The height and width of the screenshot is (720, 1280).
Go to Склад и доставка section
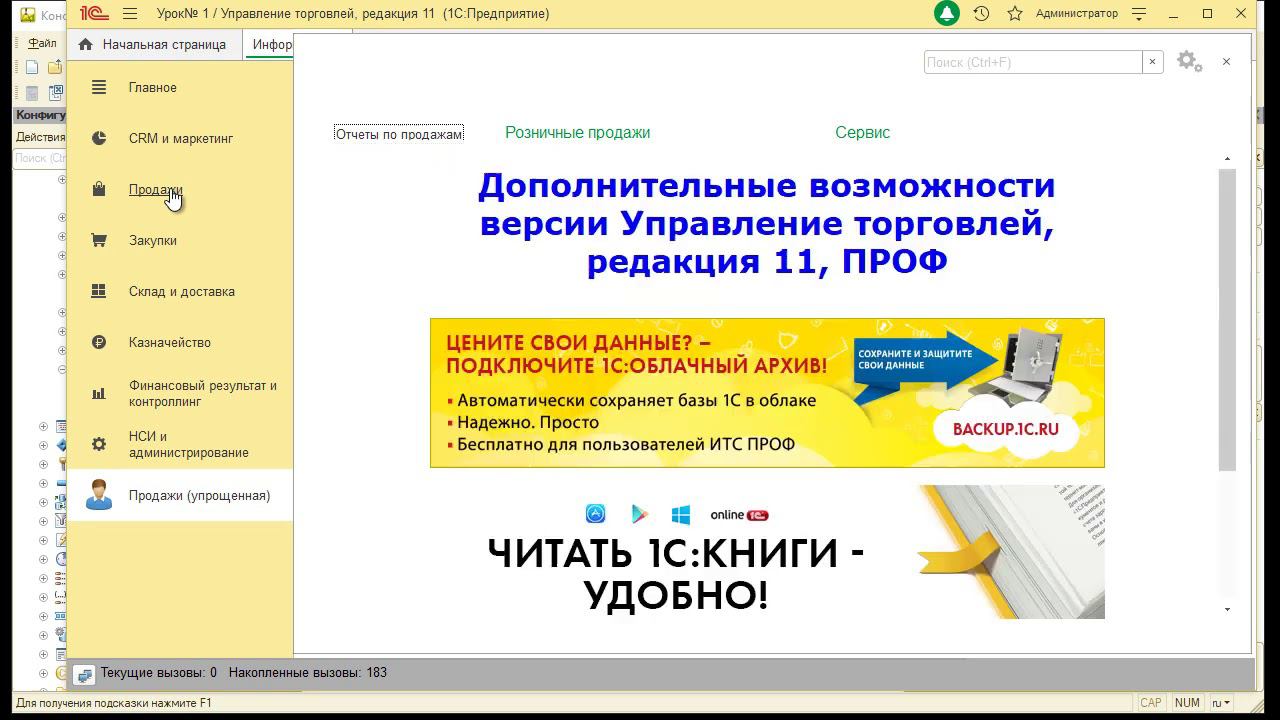pyautogui.click(x=180, y=291)
